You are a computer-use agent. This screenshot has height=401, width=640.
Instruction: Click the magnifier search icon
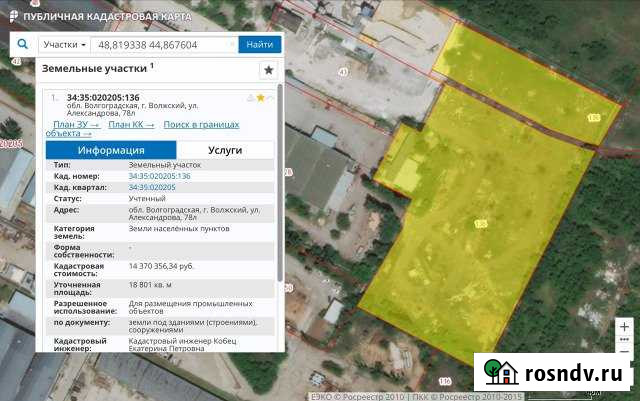click(x=21, y=45)
